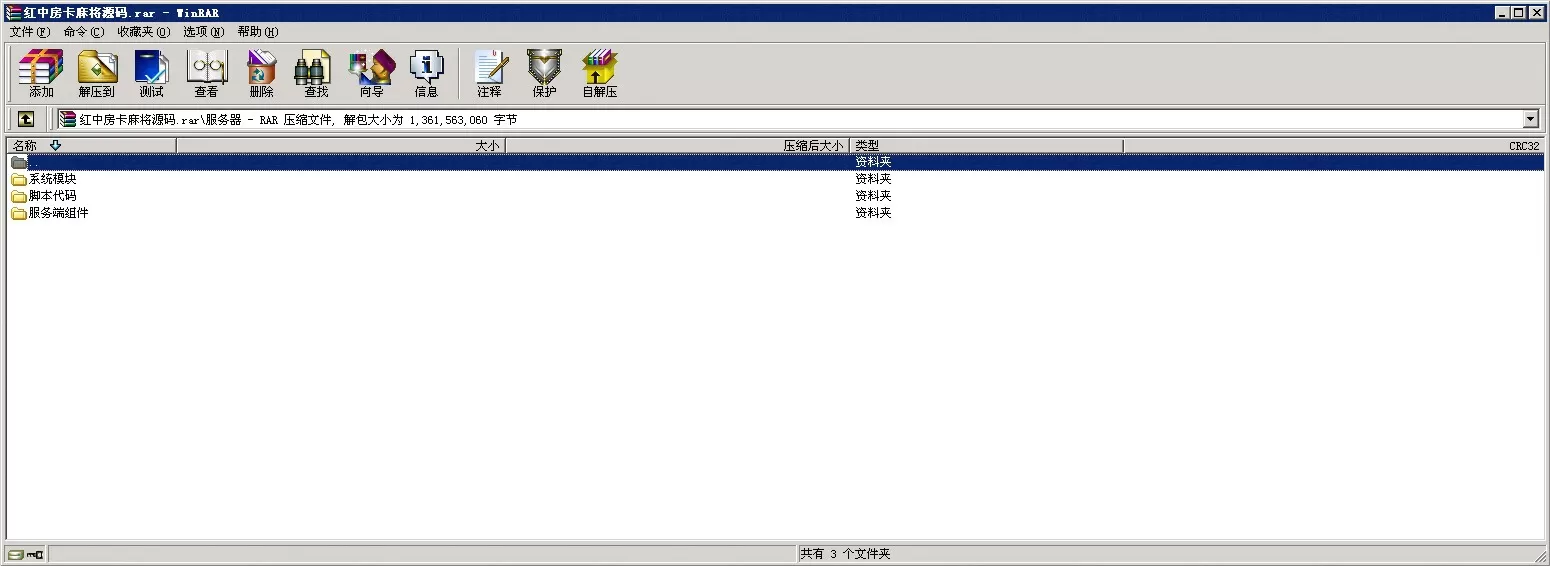This screenshot has height=566, width=1550.
Task: Select the 系统模块 folder
Action: 52,179
